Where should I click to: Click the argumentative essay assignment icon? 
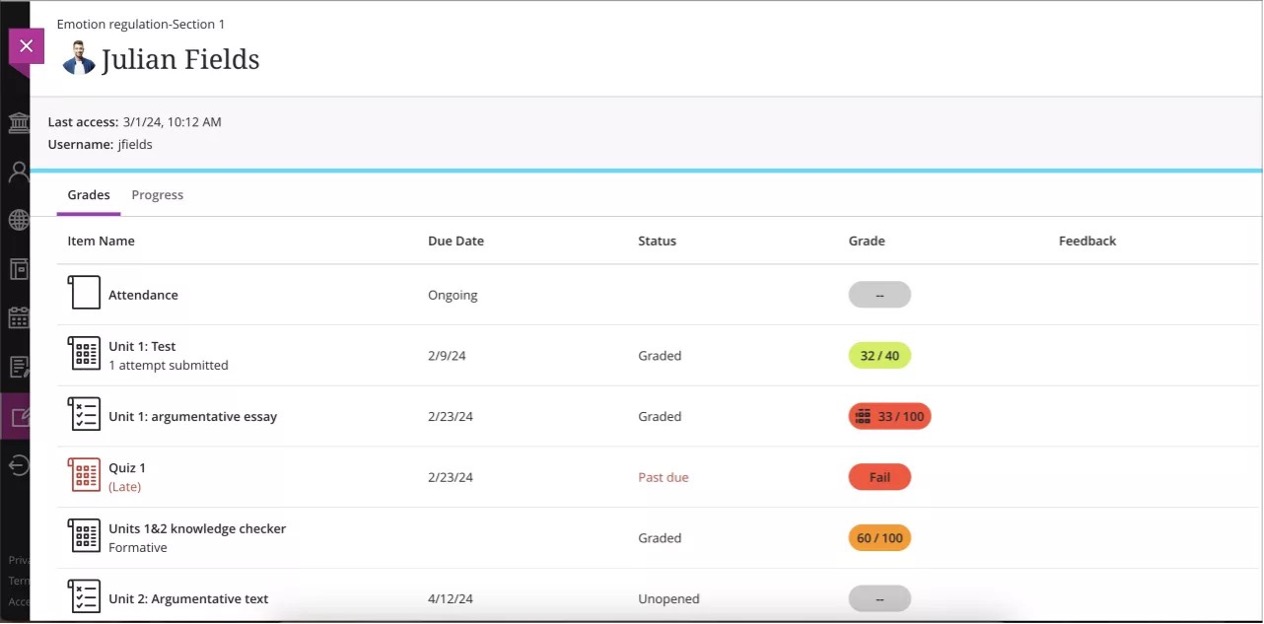coord(84,415)
